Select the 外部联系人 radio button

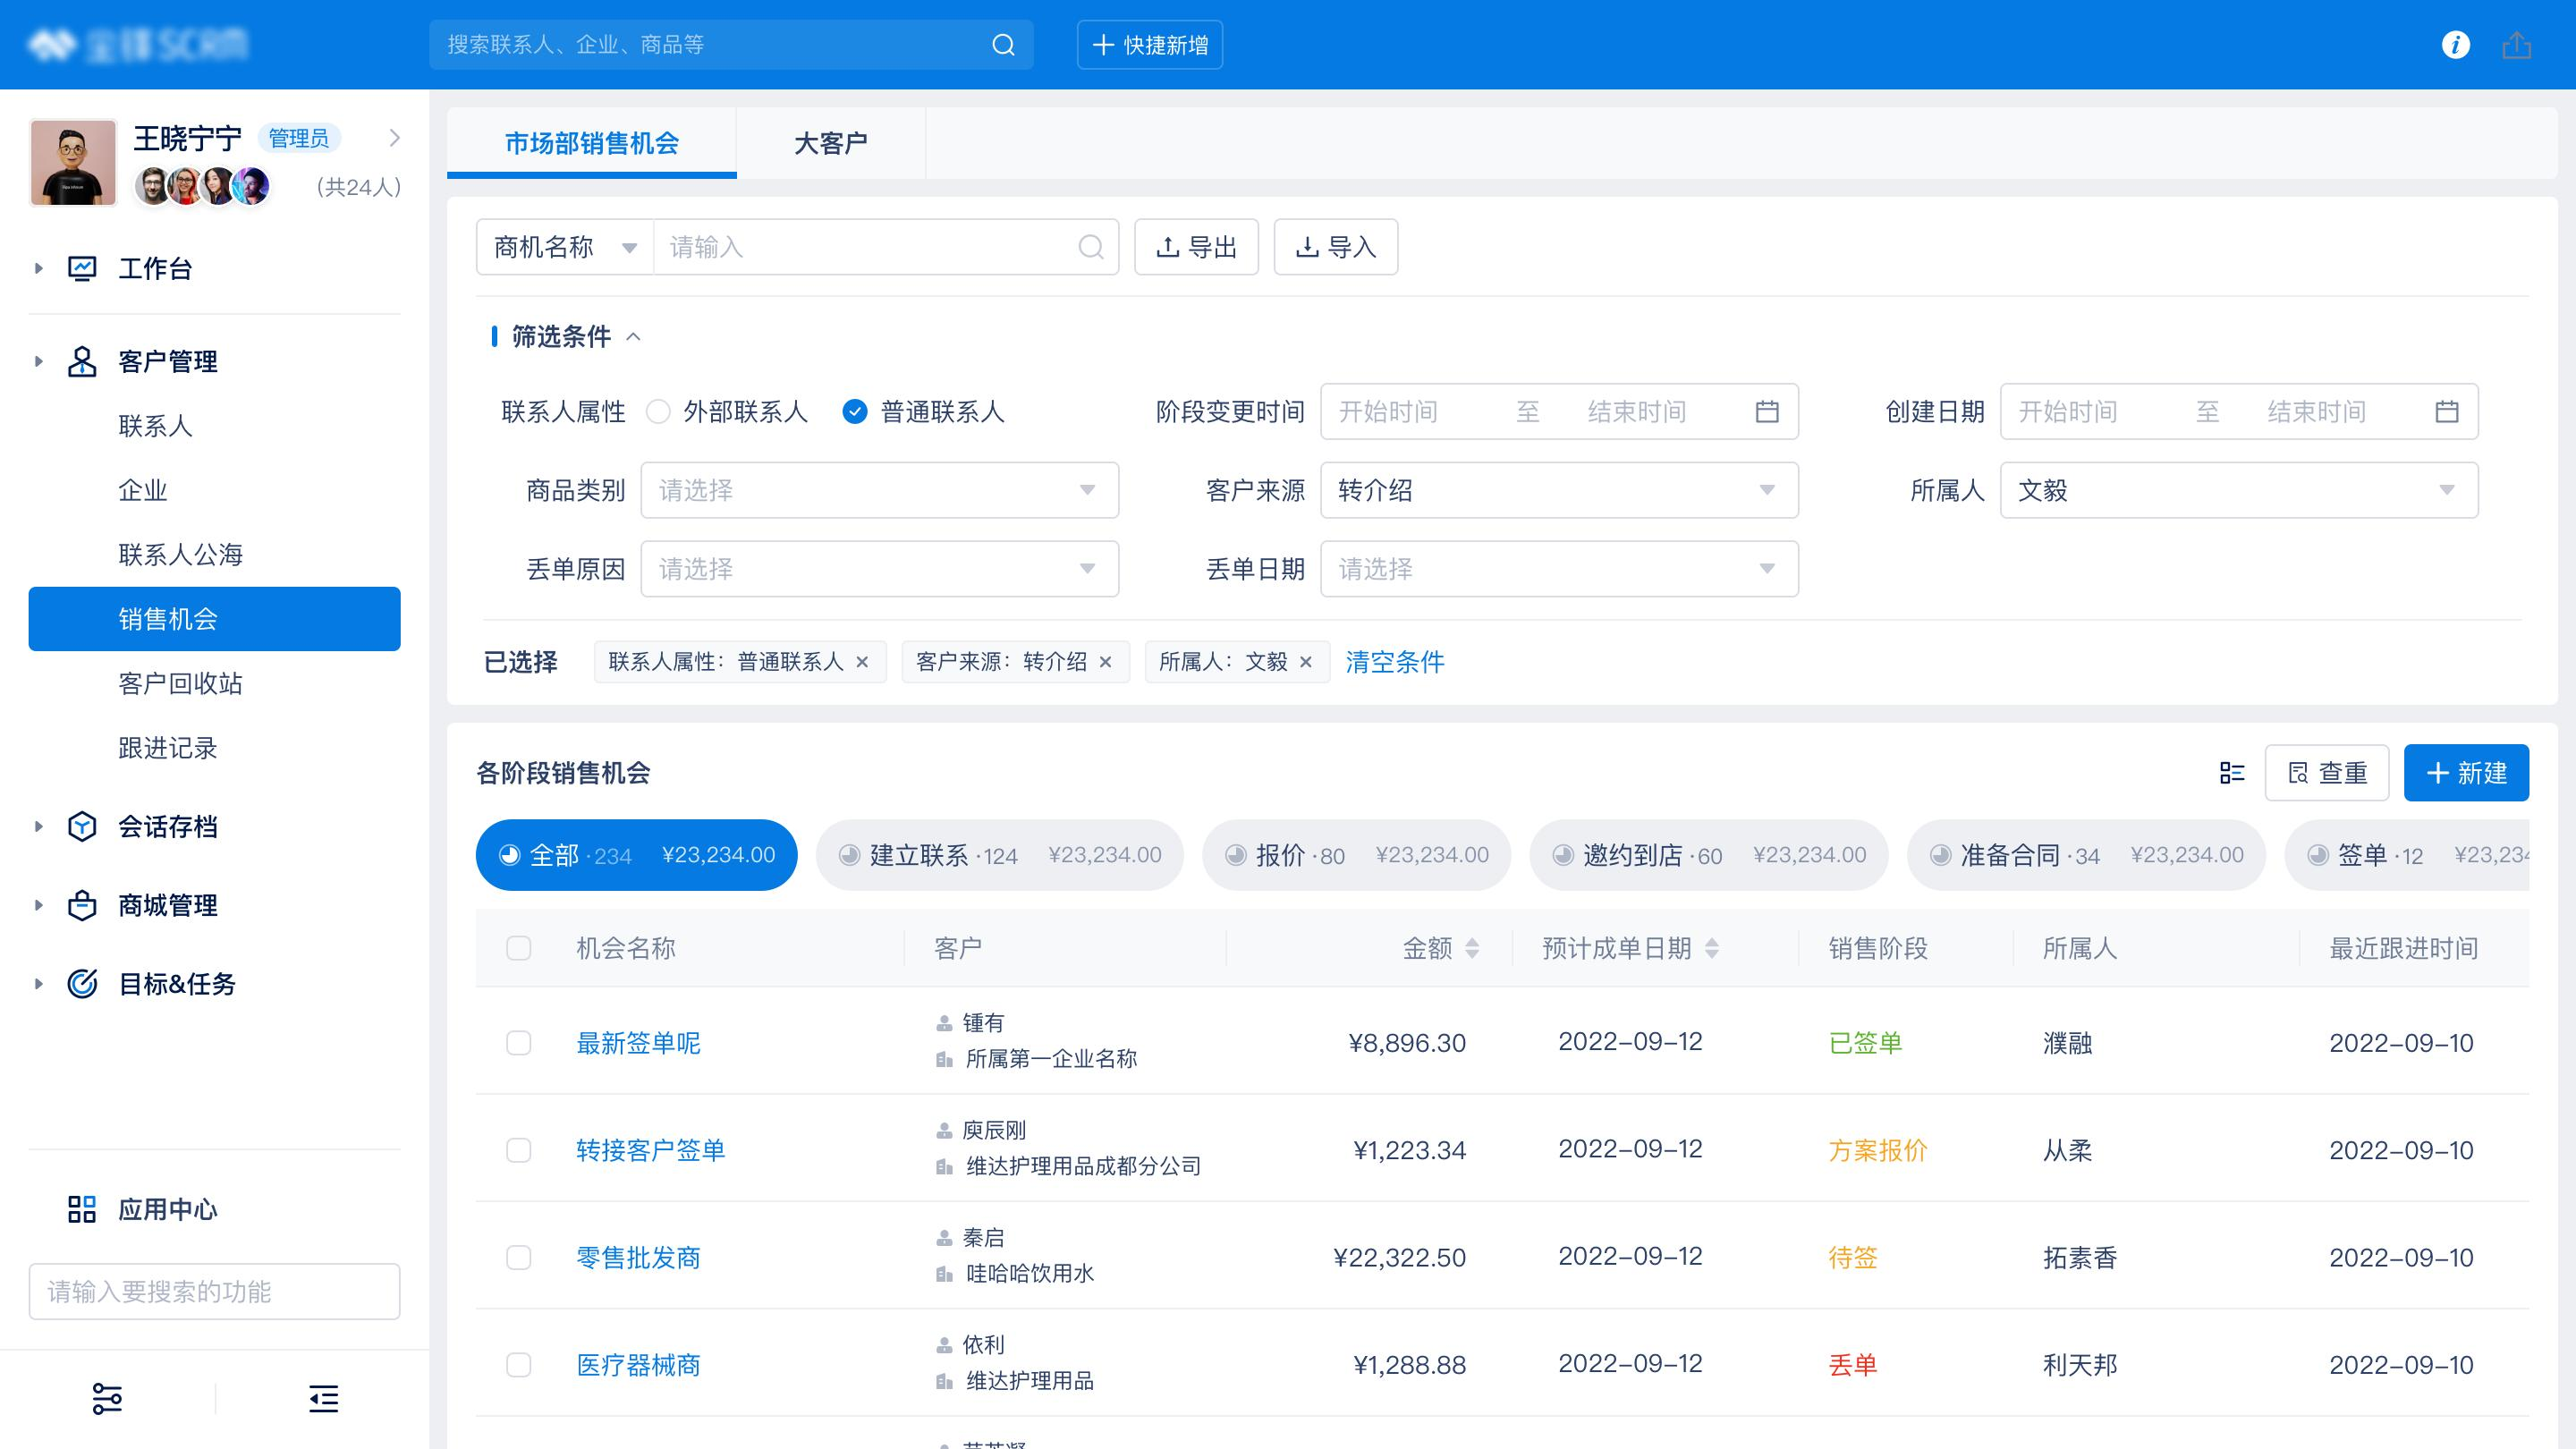(658, 411)
